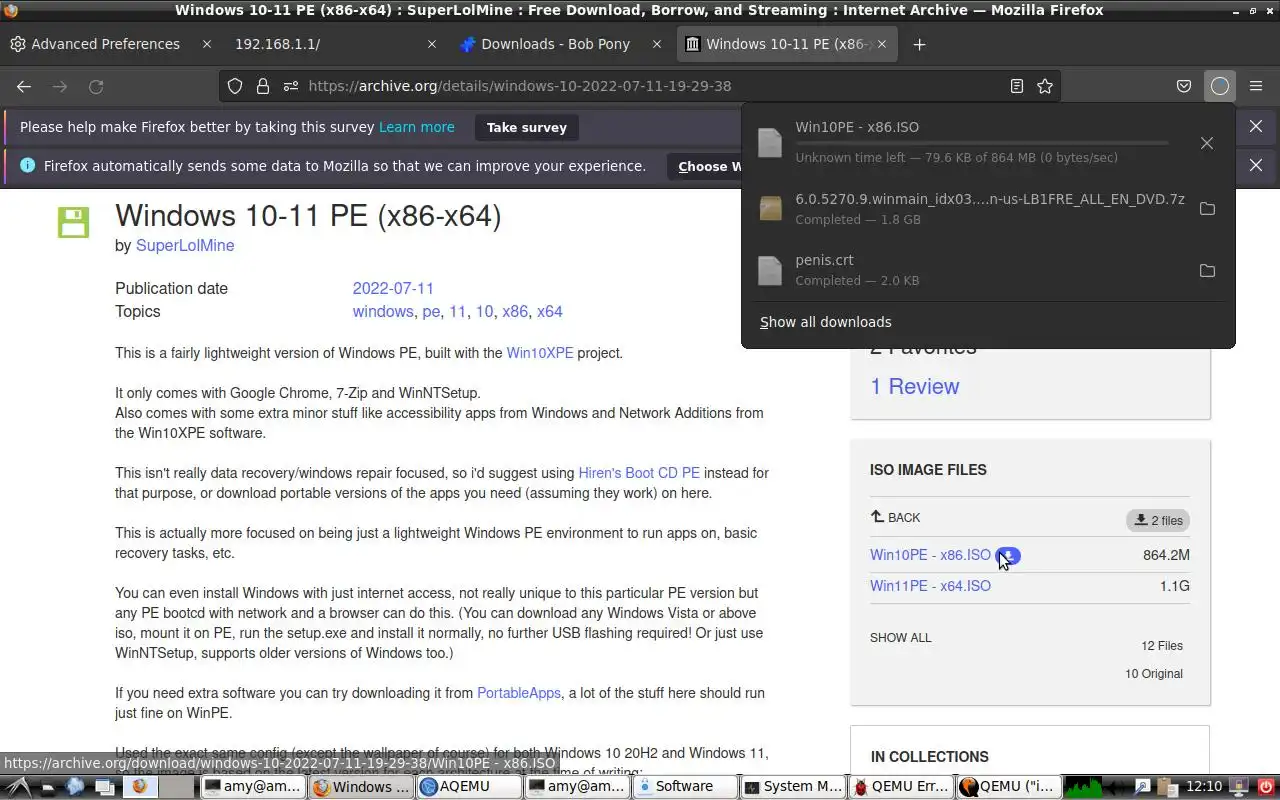1280x800 pixels.
Task: Click the 12 Files count text
Action: (1162, 646)
